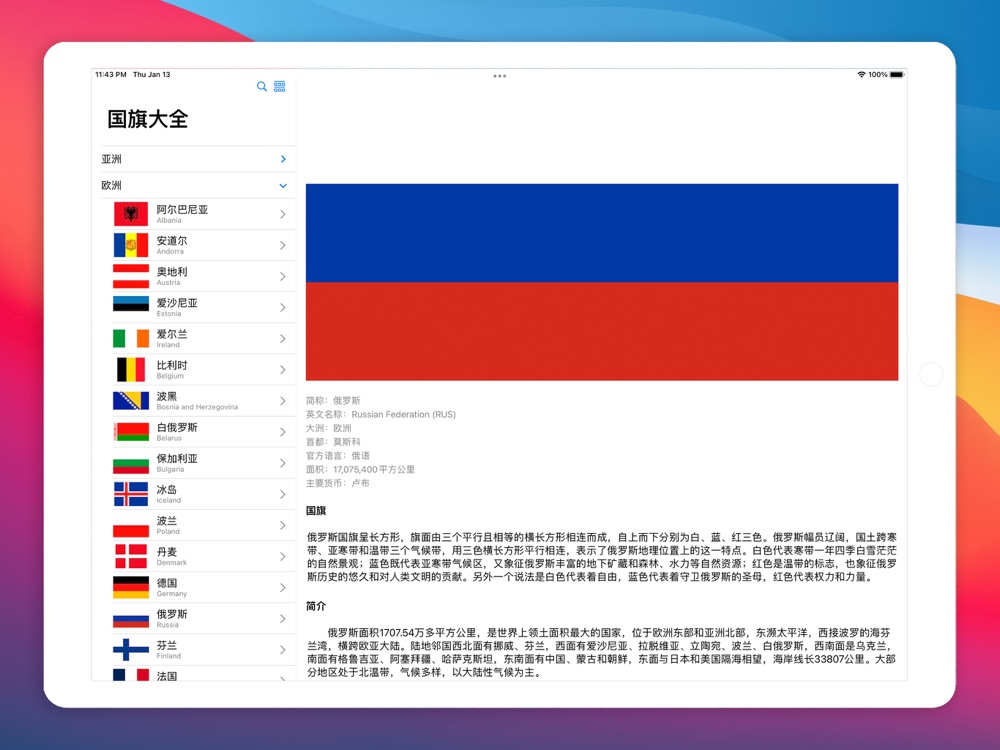1000x750 pixels.
Task: Choose 安道尔 country name
Action: coord(172,240)
